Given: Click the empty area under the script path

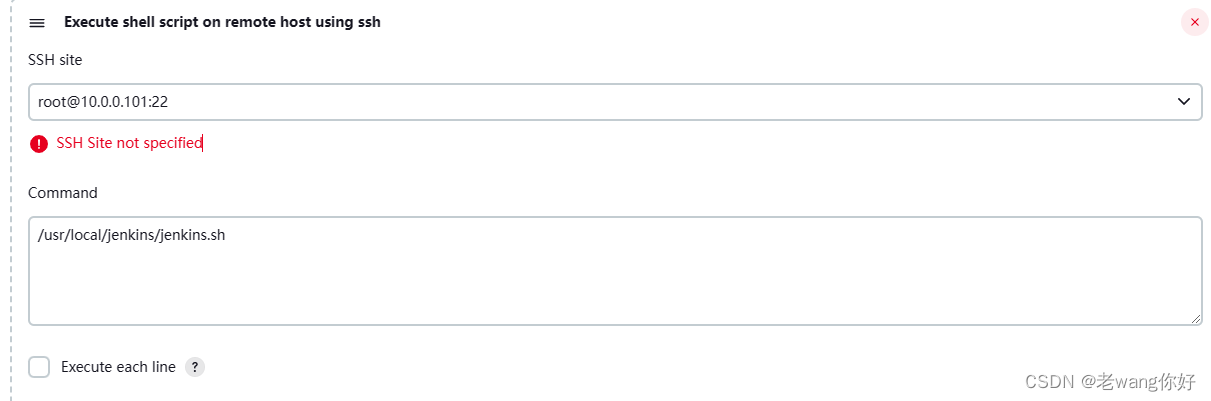Looking at the screenshot, I should [615, 285].
